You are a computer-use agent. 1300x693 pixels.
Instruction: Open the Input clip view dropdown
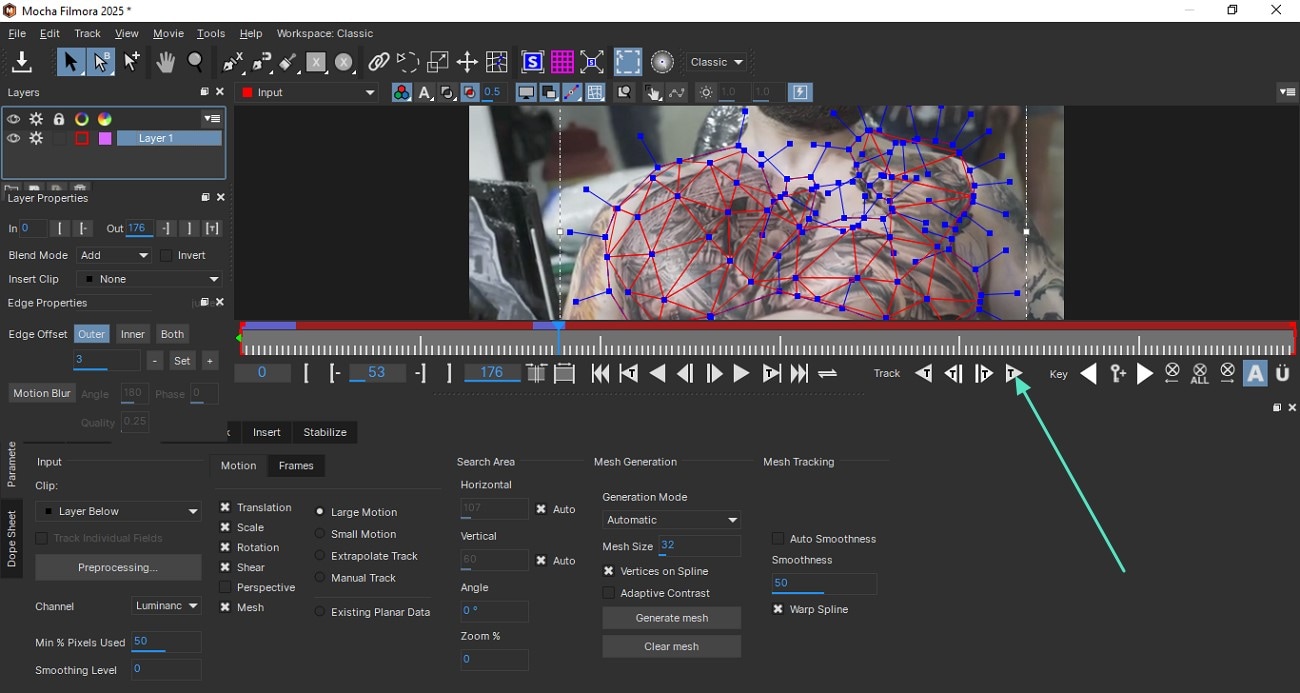(x=308, y=93)
